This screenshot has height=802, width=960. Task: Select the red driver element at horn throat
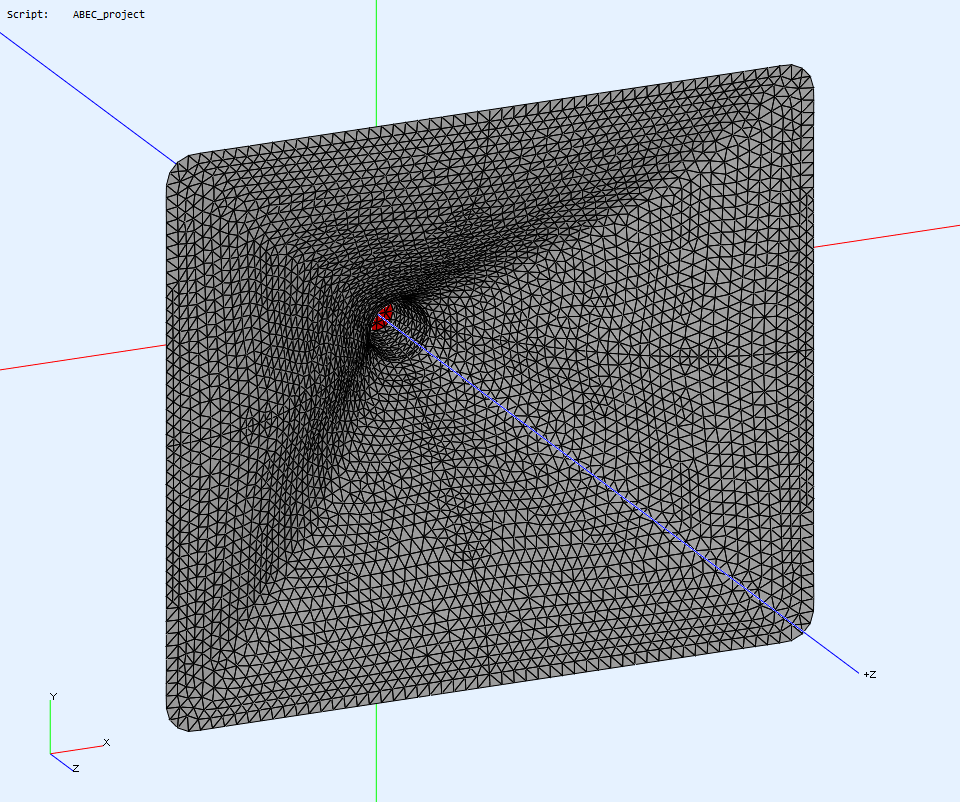pyautogui.click(x=381, y=318)
